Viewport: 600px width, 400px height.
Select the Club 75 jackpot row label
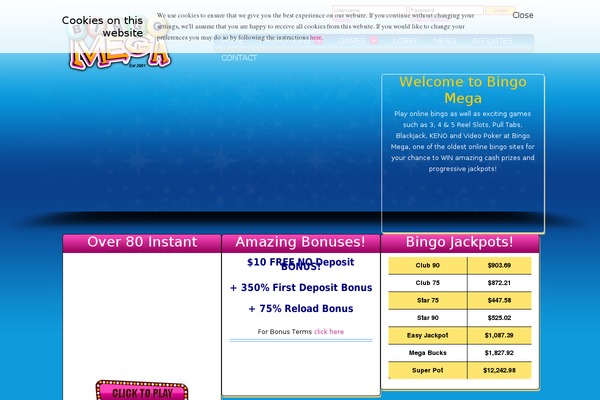[427, 283]
